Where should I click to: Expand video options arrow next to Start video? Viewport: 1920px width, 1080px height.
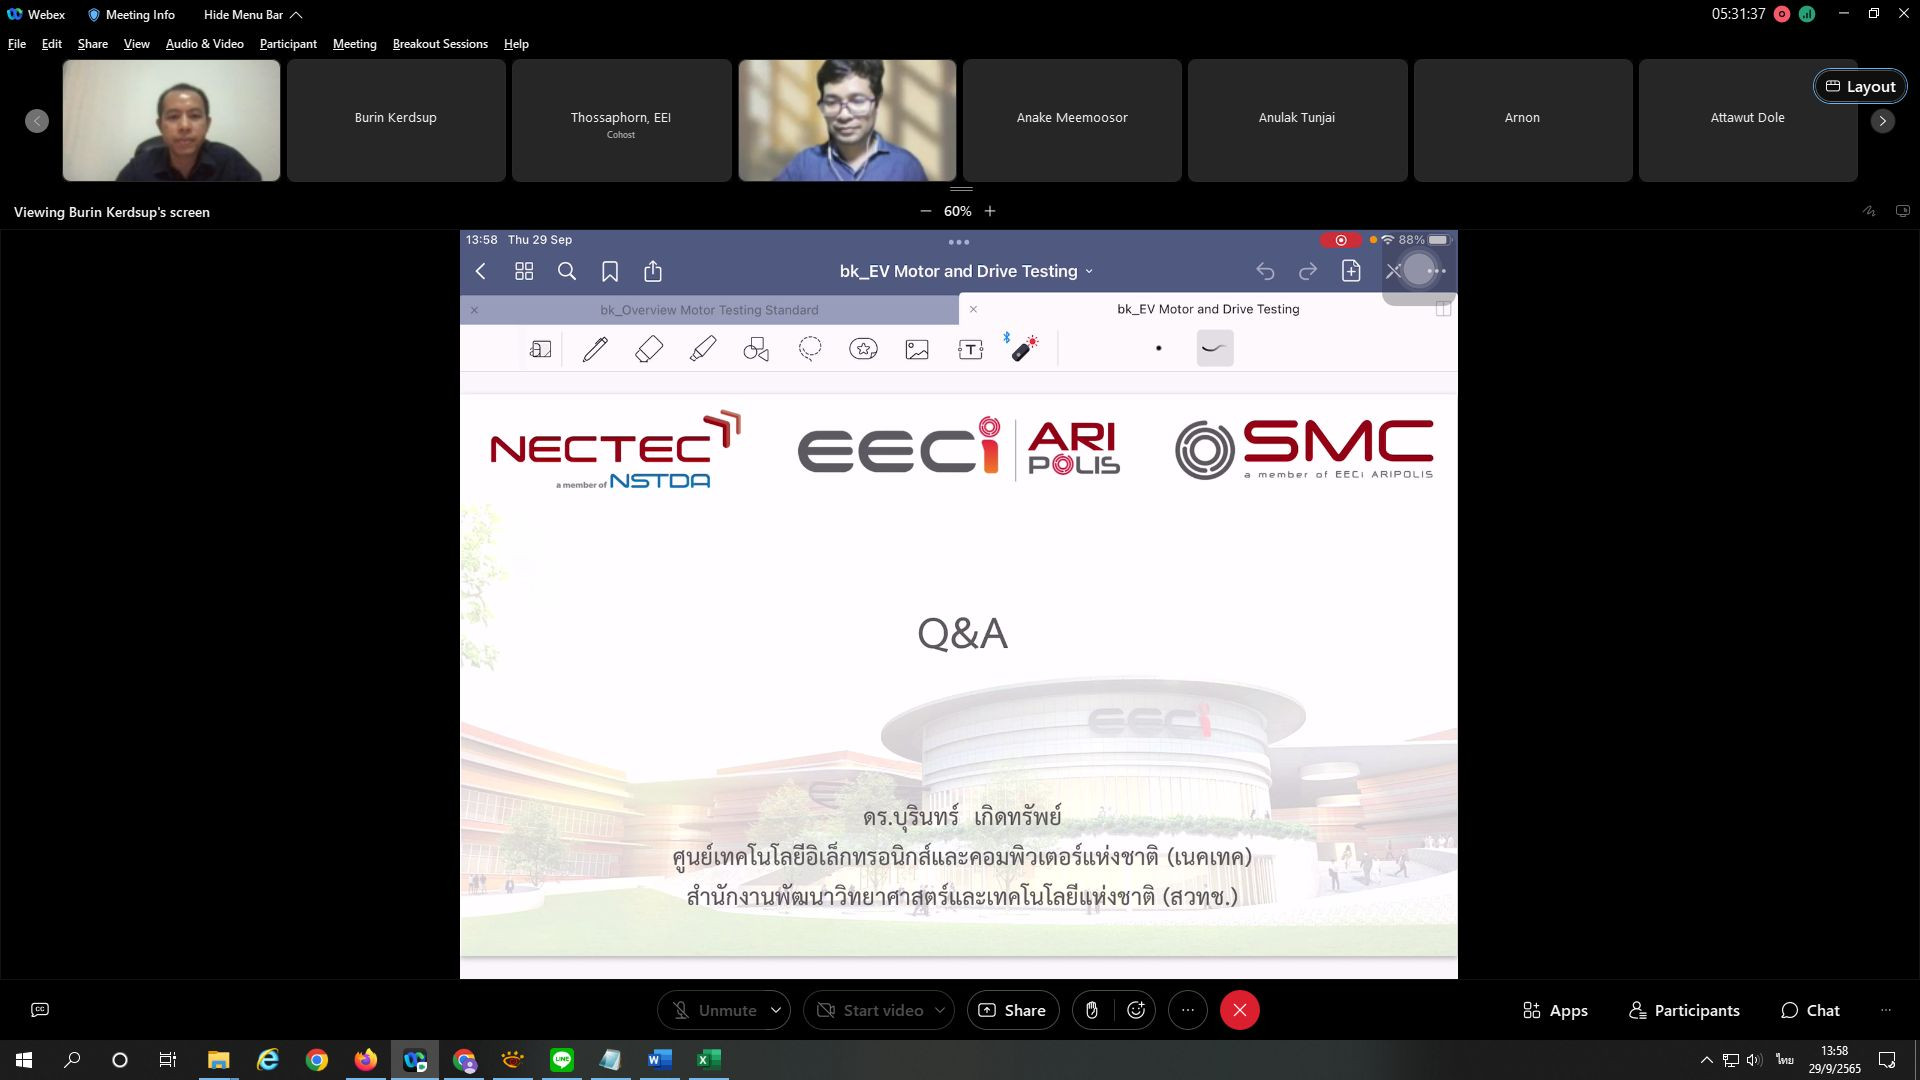point(940,1010)
